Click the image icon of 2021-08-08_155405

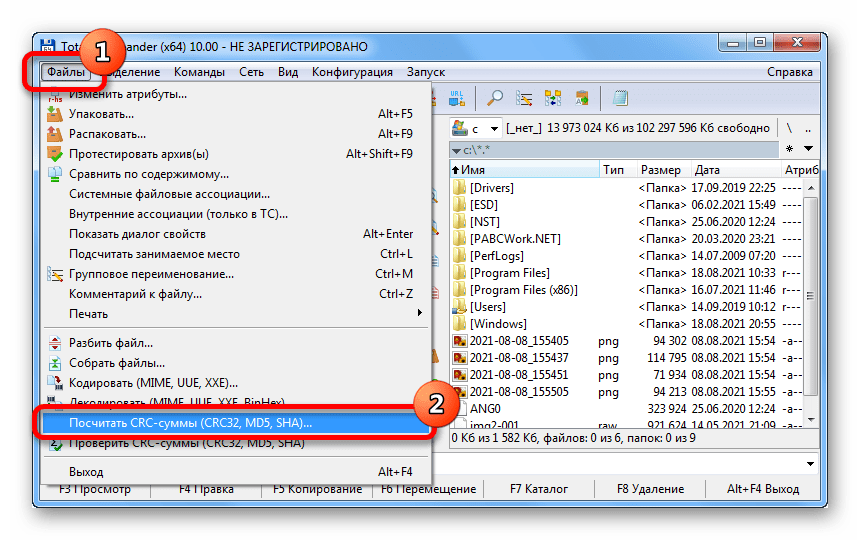coord(460,341)
